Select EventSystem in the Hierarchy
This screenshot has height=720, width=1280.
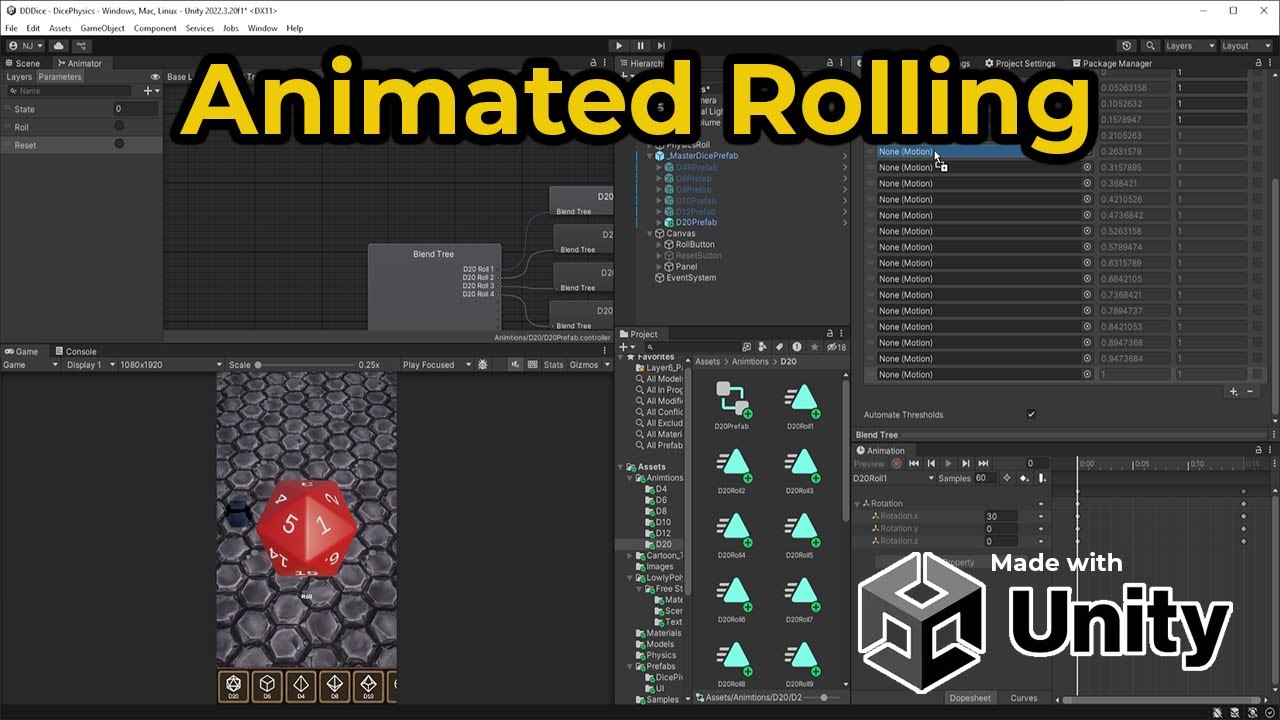point(691,277)
